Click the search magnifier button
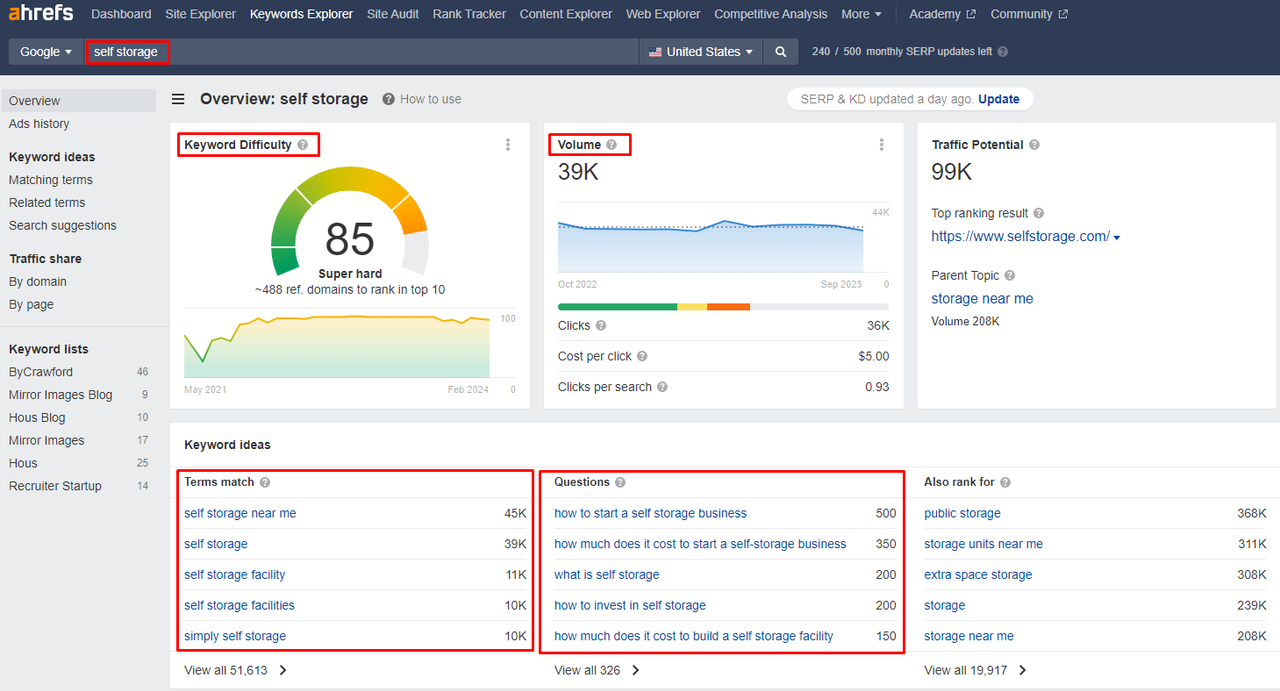Image resolution: width=1280 pixels, height=691 pixels. pos(781,52)
